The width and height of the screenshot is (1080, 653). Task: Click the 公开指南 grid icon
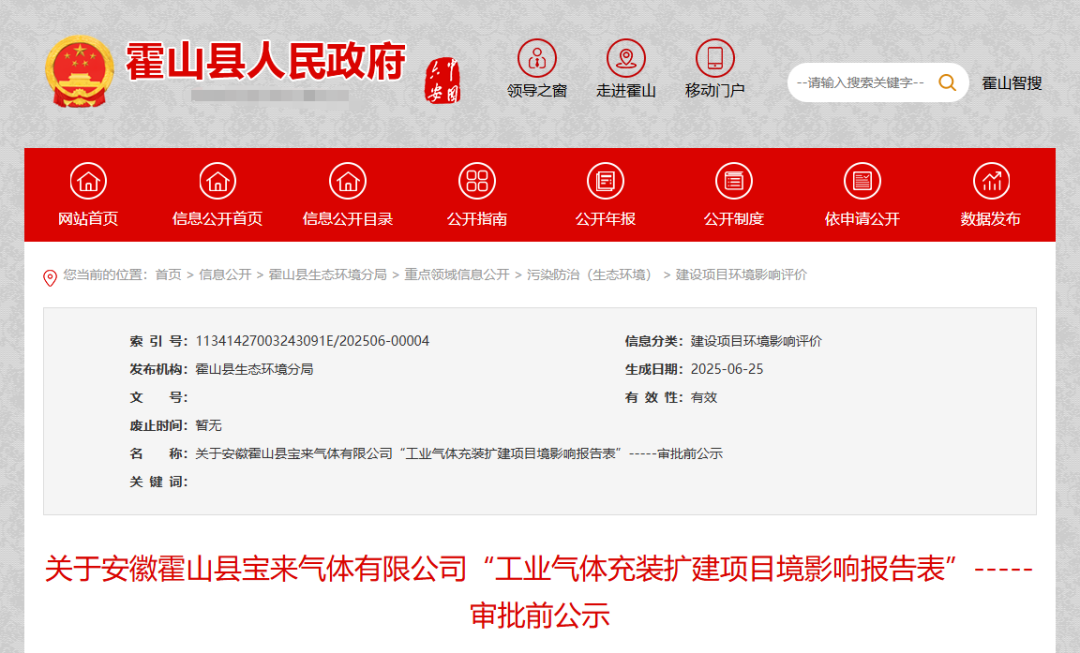click(x=477, y=181)
